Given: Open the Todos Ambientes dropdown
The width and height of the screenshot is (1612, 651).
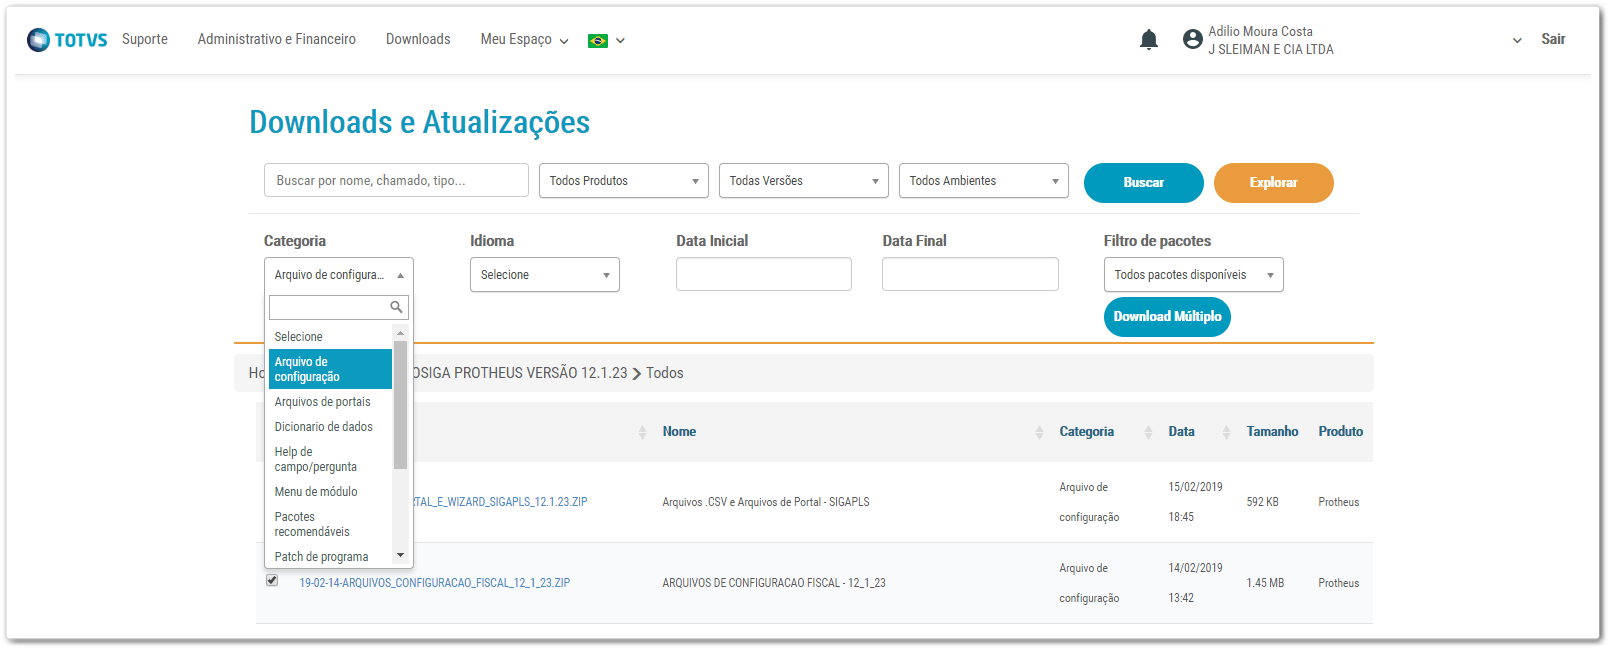Looking at the screenshot, I should [x=984, y=181].
